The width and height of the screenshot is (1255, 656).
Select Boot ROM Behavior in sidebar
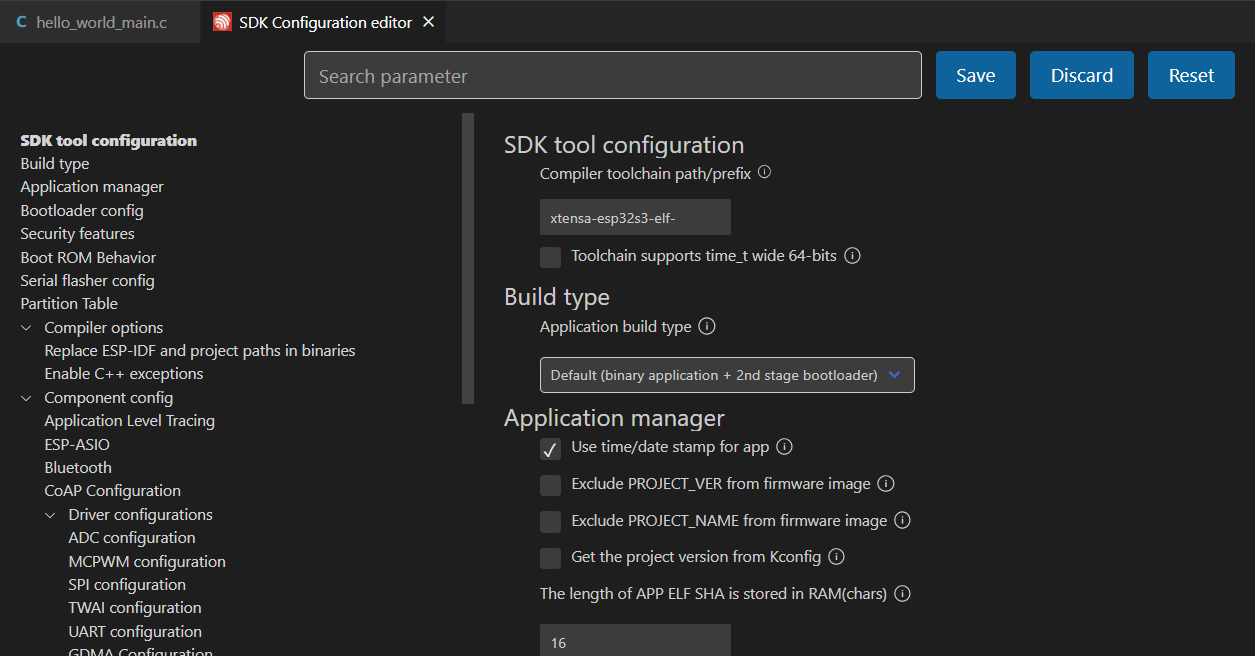coord(88,257)
